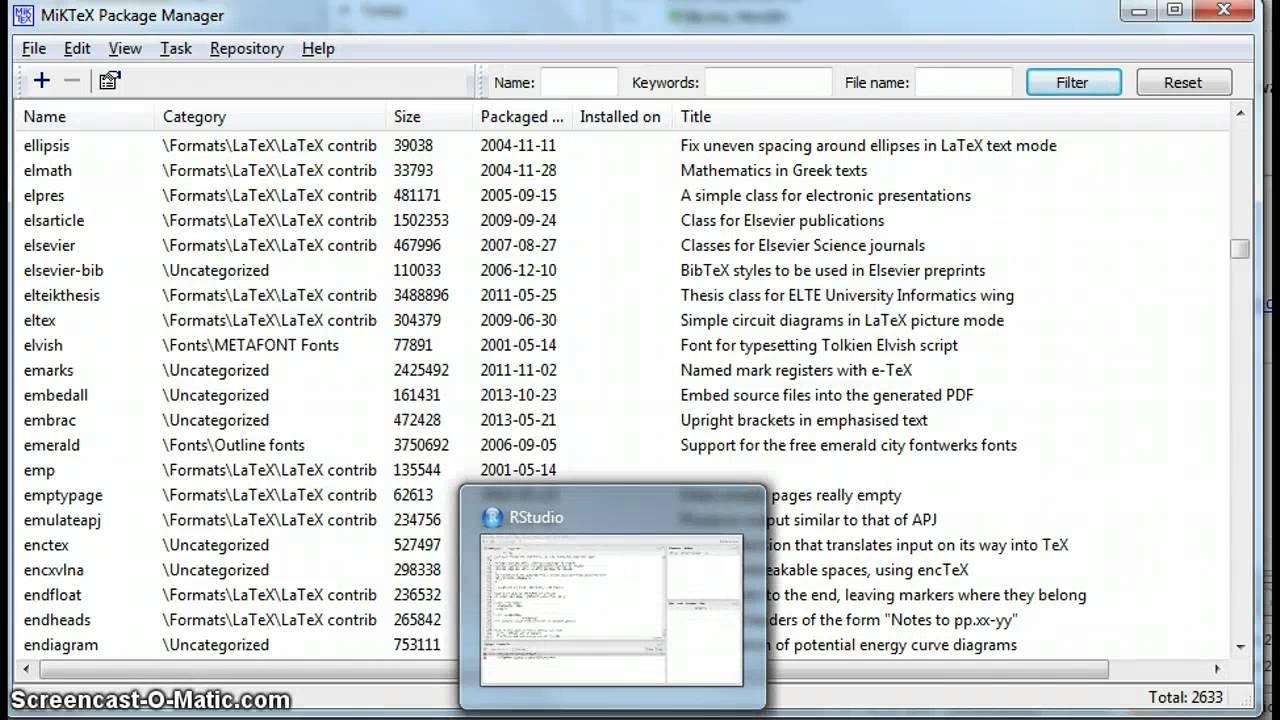Select the elvish package row
The height and width of the screenshot is (720, 1280).
pos(622,345)
